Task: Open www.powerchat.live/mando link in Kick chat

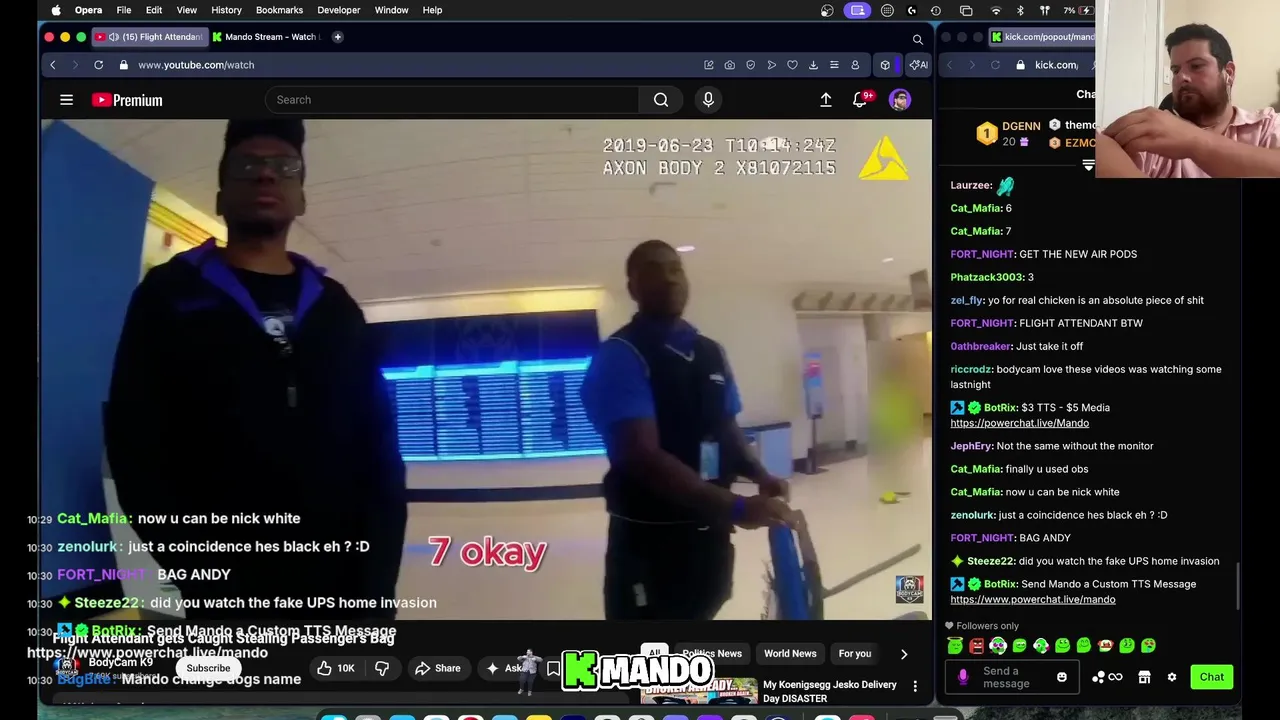Action: coord(1032,599)
